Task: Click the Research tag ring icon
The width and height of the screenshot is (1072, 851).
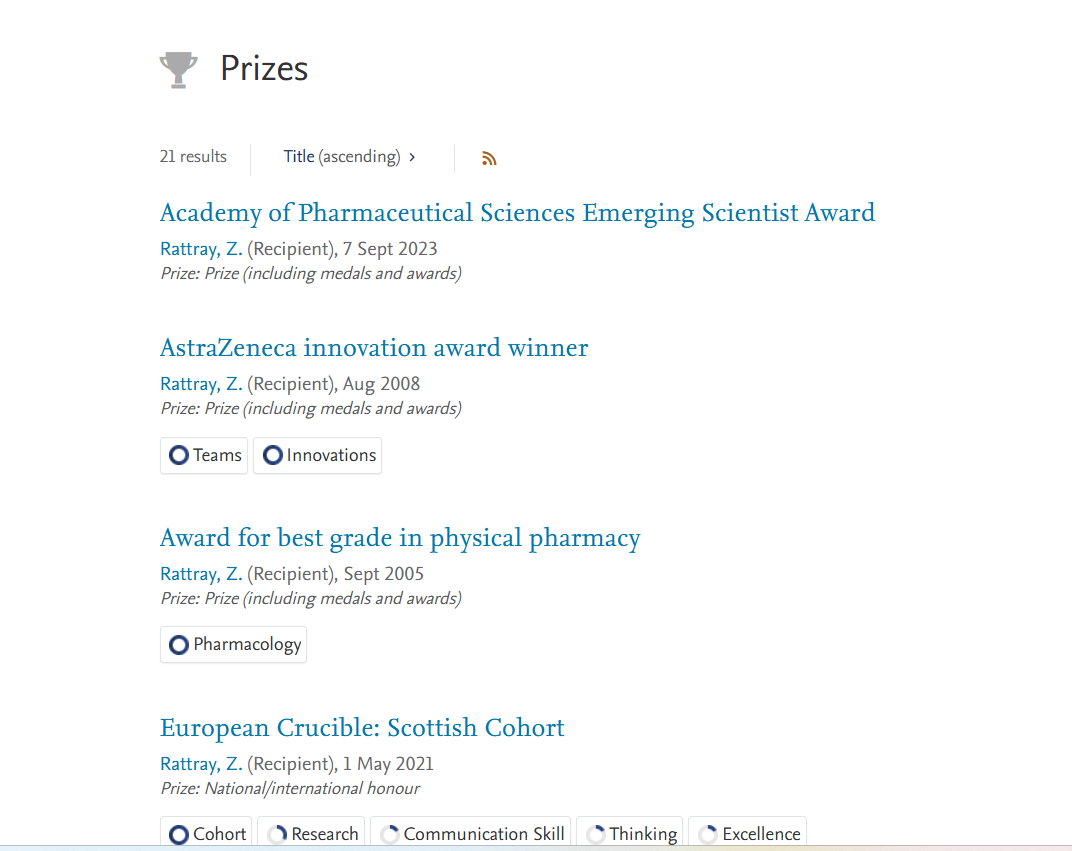Action: (277, 834)
